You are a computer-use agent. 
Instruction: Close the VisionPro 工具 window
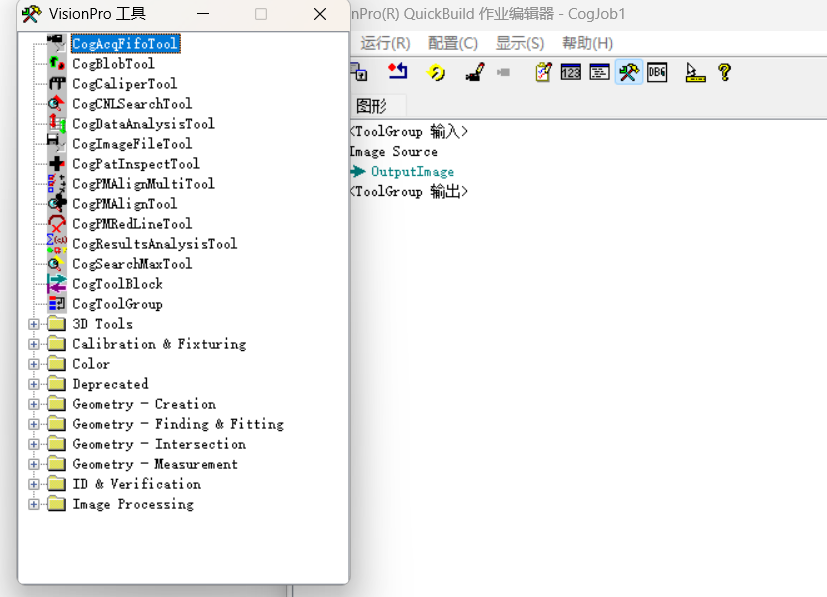(320, 14)
